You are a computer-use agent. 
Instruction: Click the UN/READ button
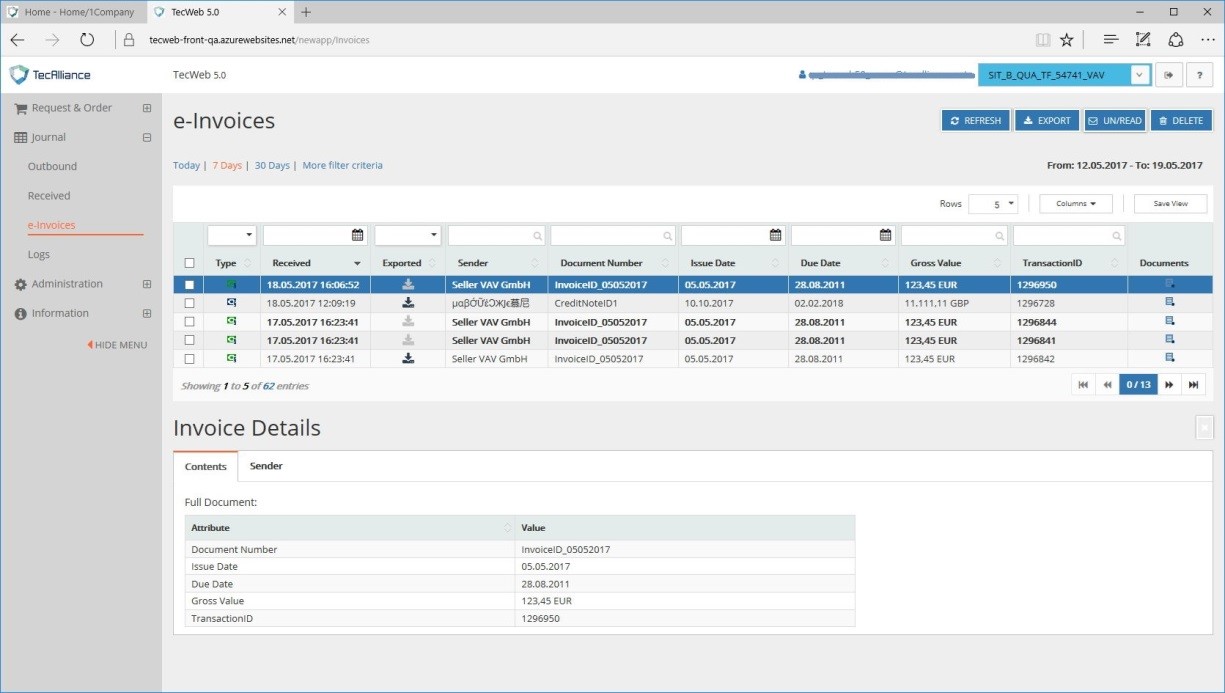[x=1115, y=121]
